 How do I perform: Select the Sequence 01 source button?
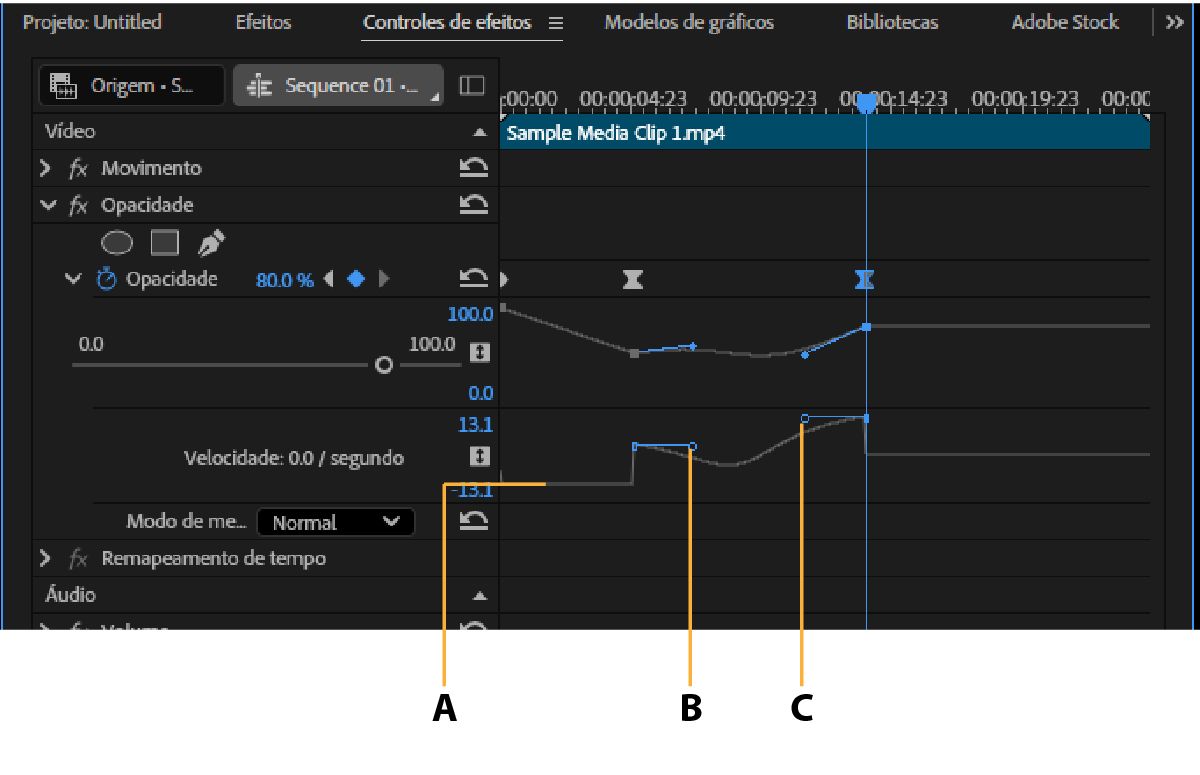click(338, 86)
